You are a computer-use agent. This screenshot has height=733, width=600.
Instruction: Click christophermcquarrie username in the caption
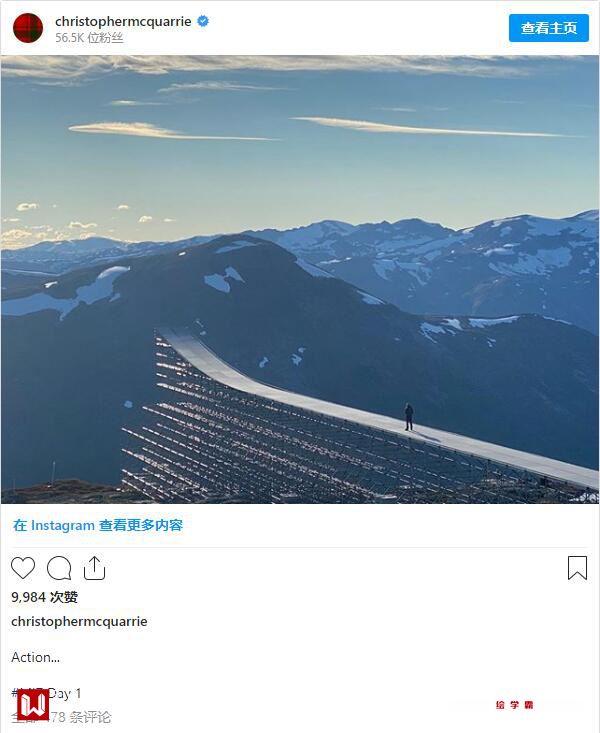(x=79, y=621)
